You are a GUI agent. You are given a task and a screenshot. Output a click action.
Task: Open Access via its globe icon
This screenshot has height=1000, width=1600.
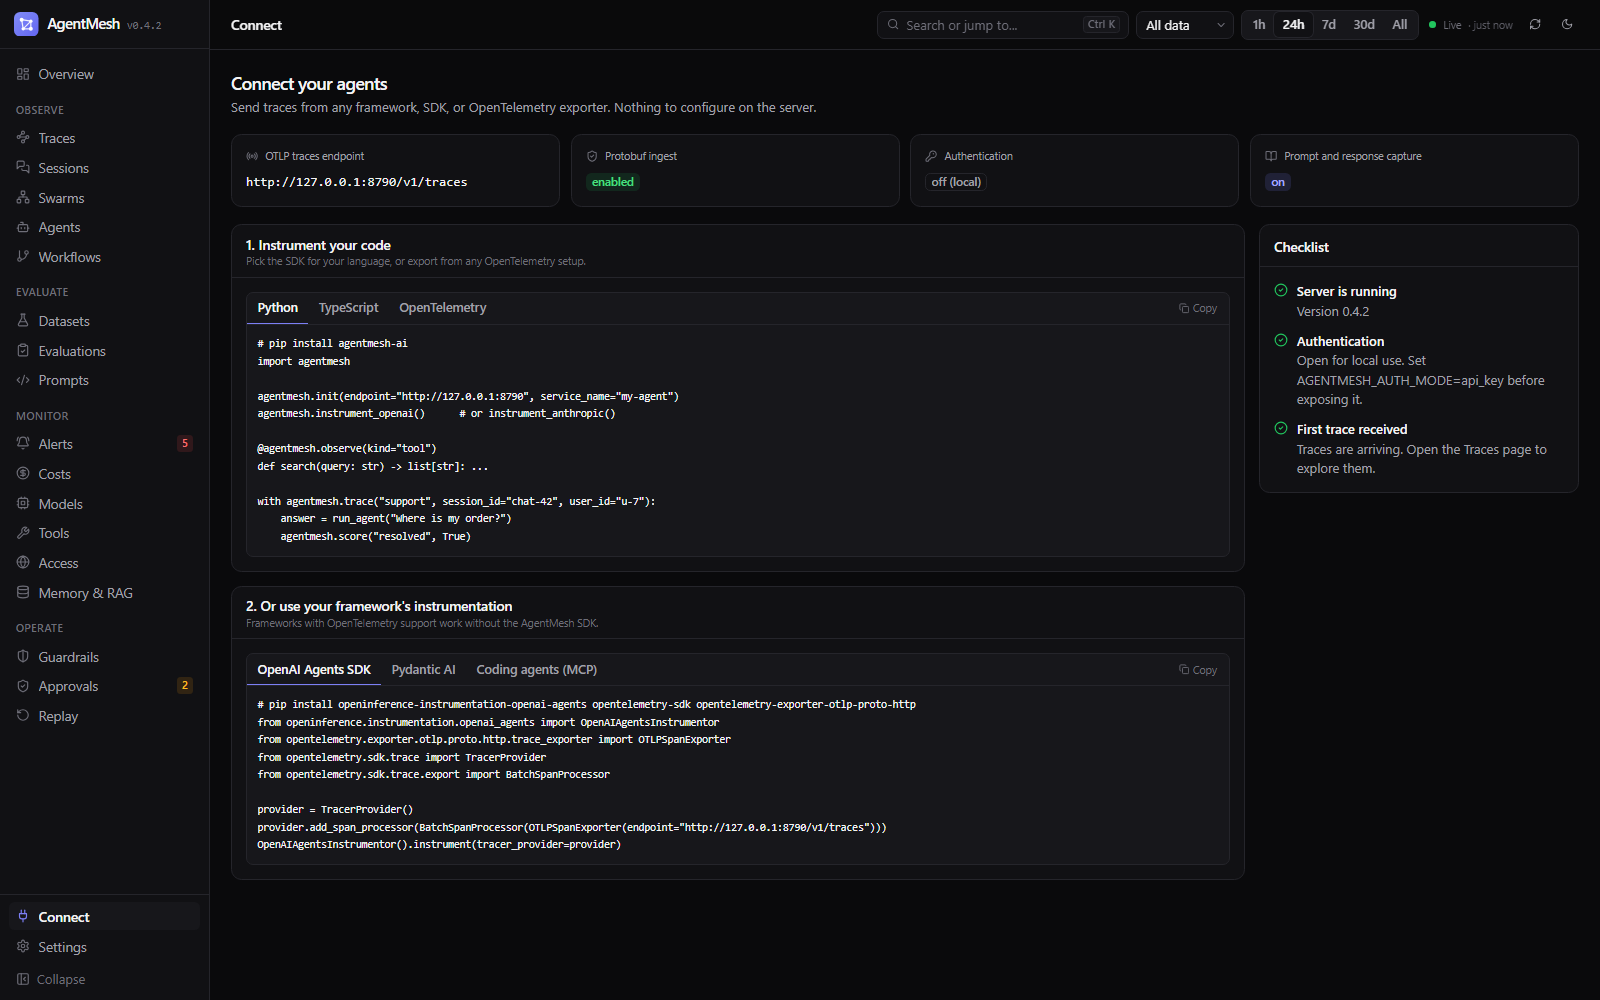tap(23, 563)
